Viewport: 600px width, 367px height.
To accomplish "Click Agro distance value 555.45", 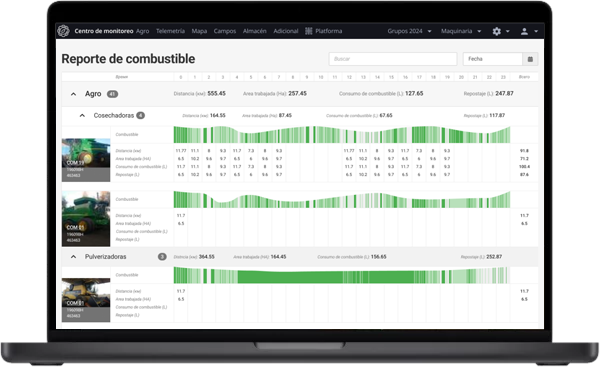I will [x=217, y=93].
